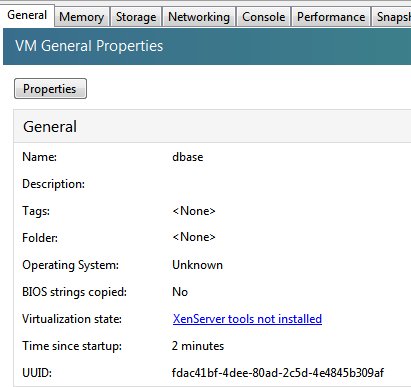Screen dimensions: 411x387
Task: Switch to the Networking tab
Action: point(199,17)
